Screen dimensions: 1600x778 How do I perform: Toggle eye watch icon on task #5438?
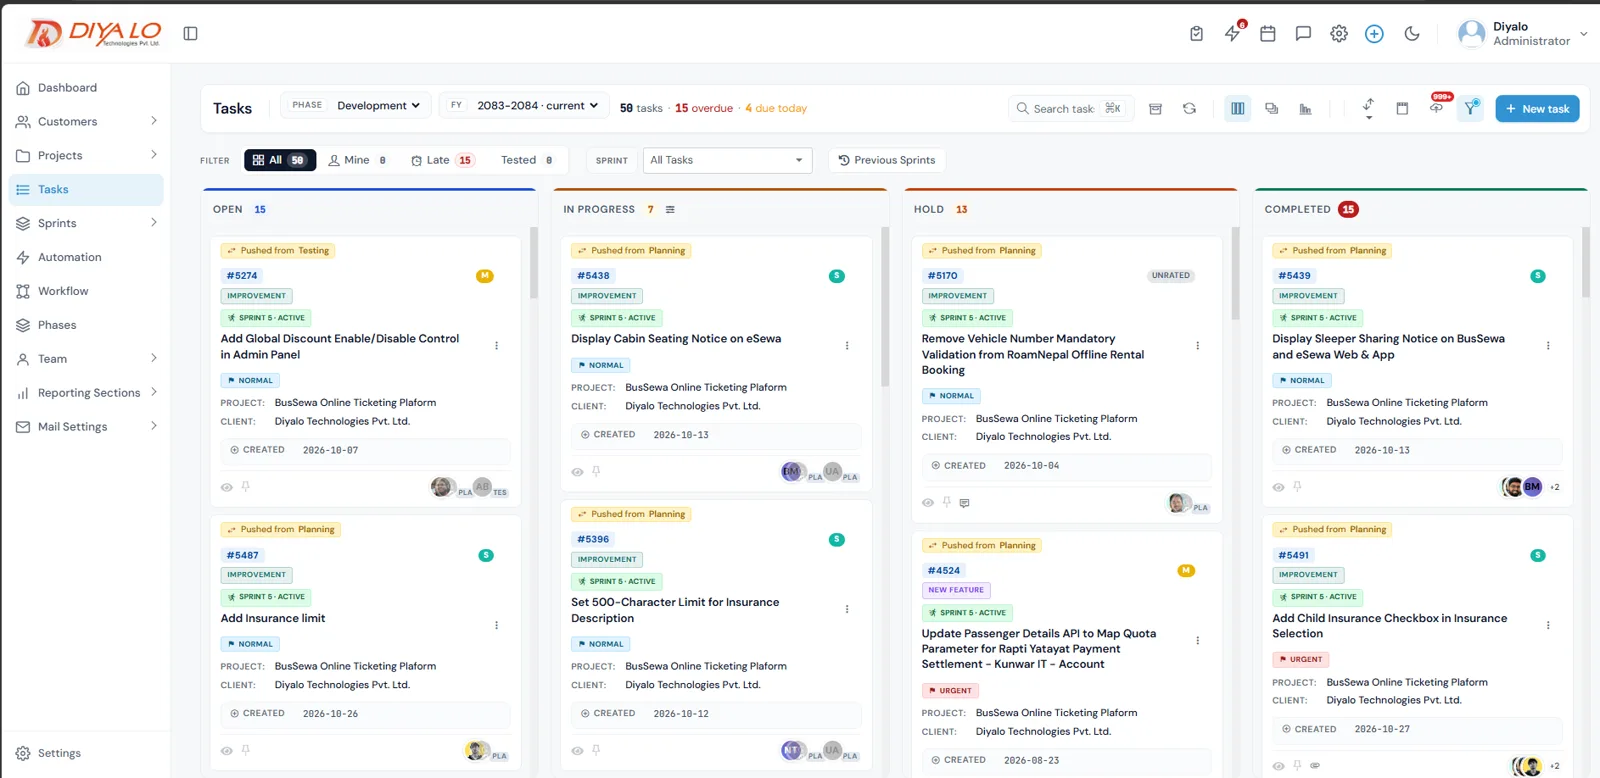(x=577, y=472)
